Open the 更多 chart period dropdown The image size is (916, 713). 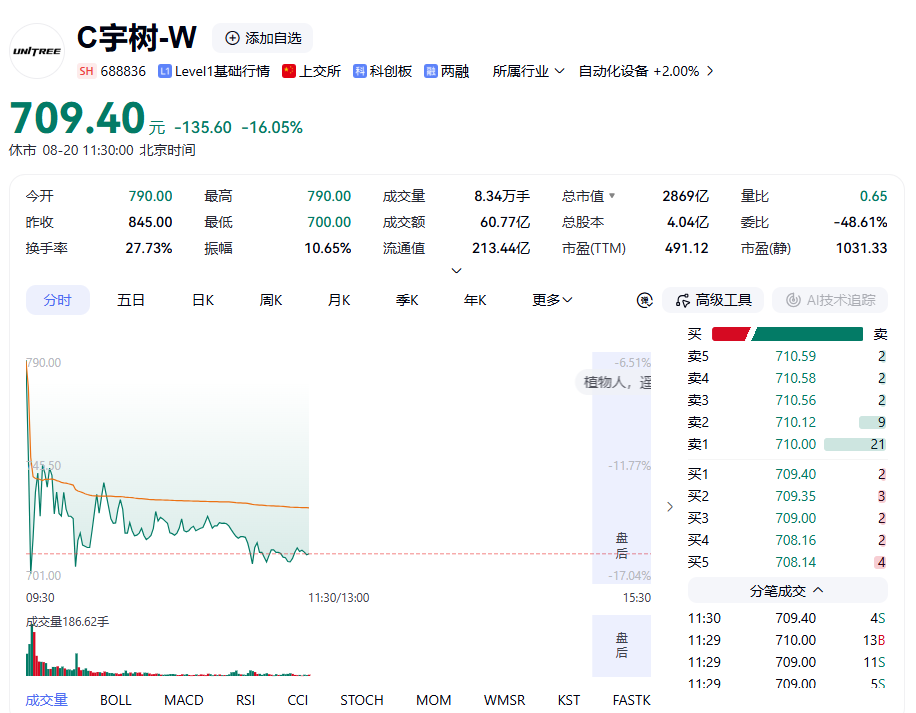tap(552, 300)
